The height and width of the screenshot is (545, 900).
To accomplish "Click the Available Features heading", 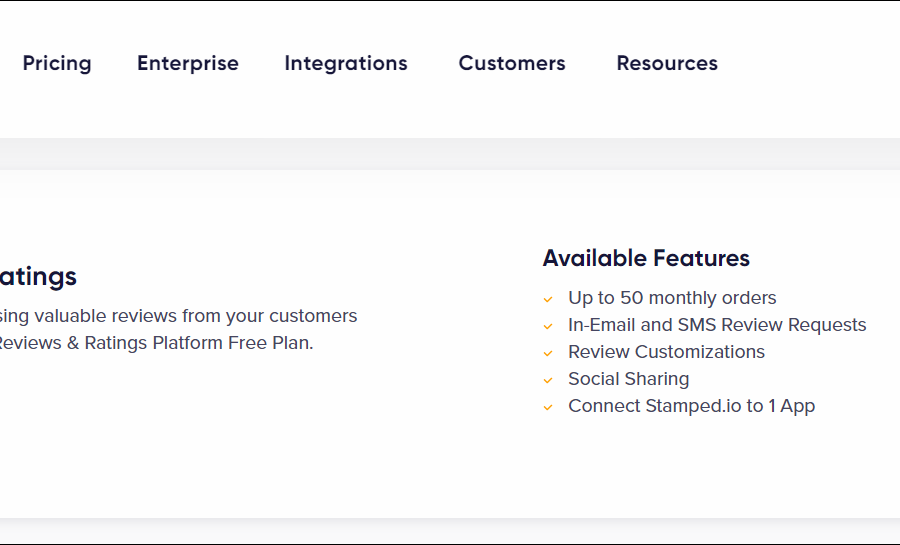I will (x=646, y=258).
